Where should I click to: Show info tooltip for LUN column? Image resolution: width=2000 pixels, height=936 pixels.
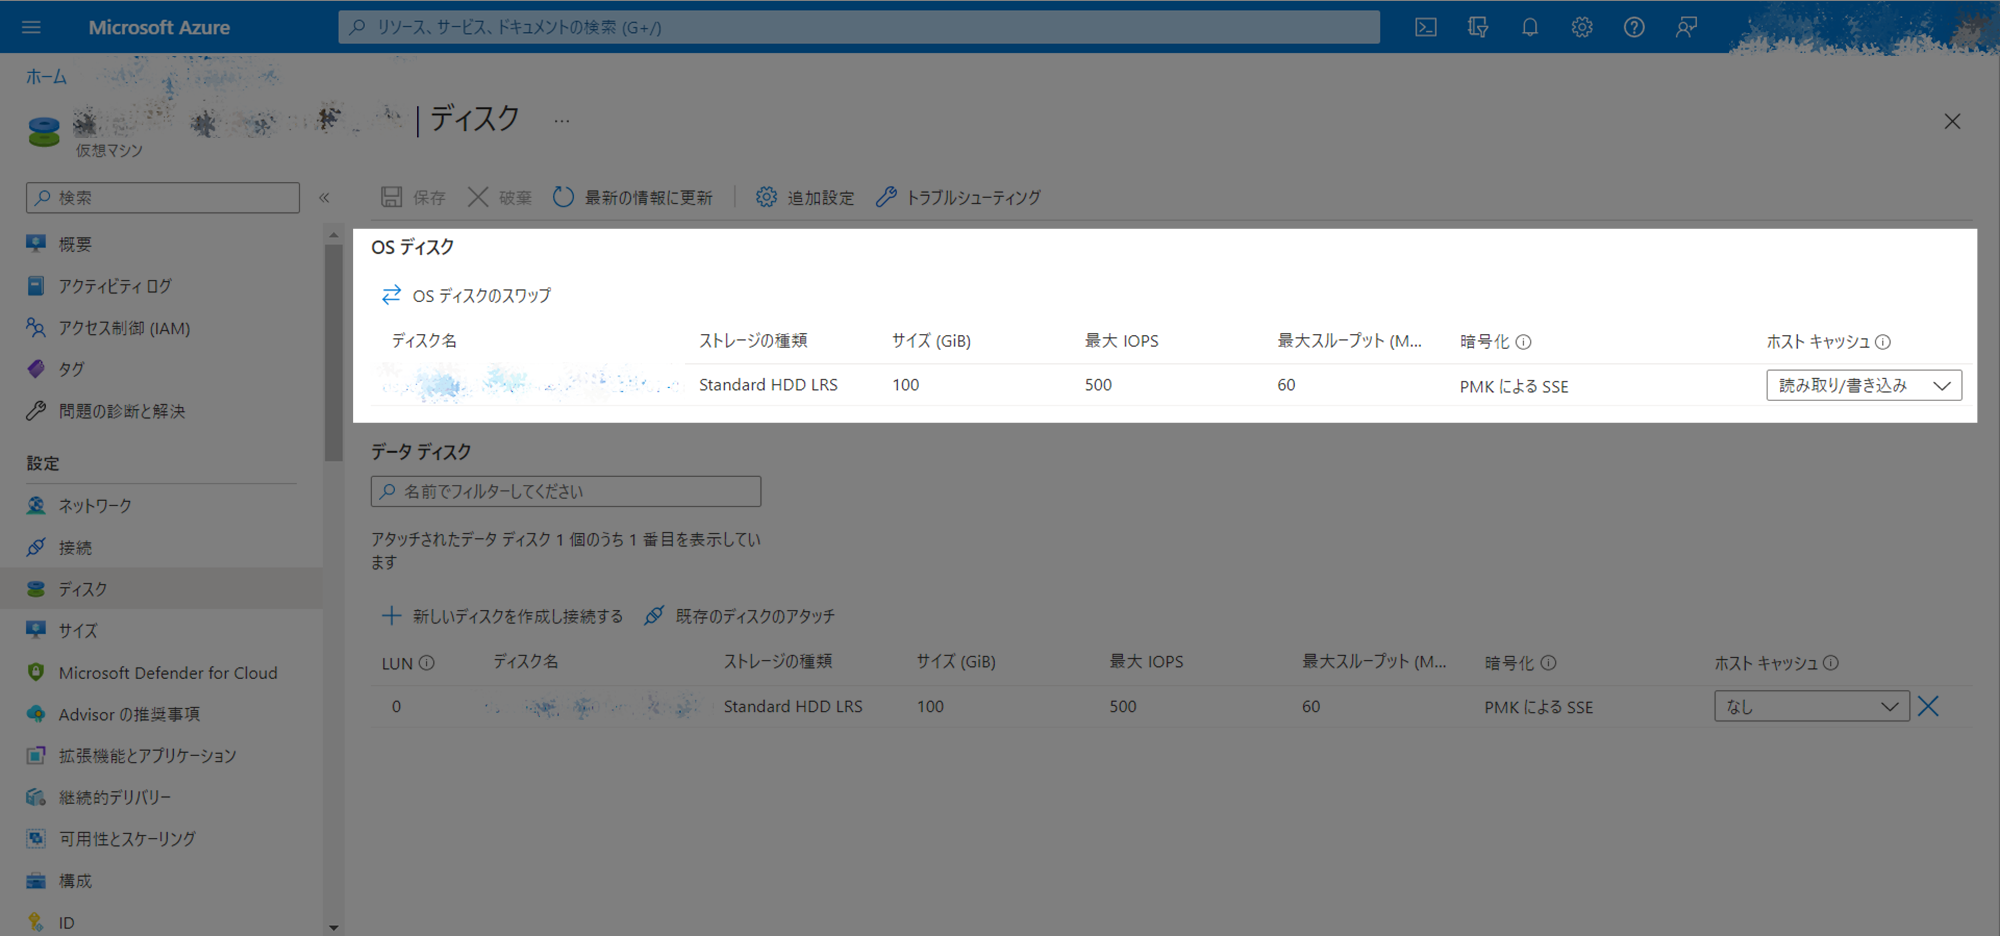coord(426,663)
